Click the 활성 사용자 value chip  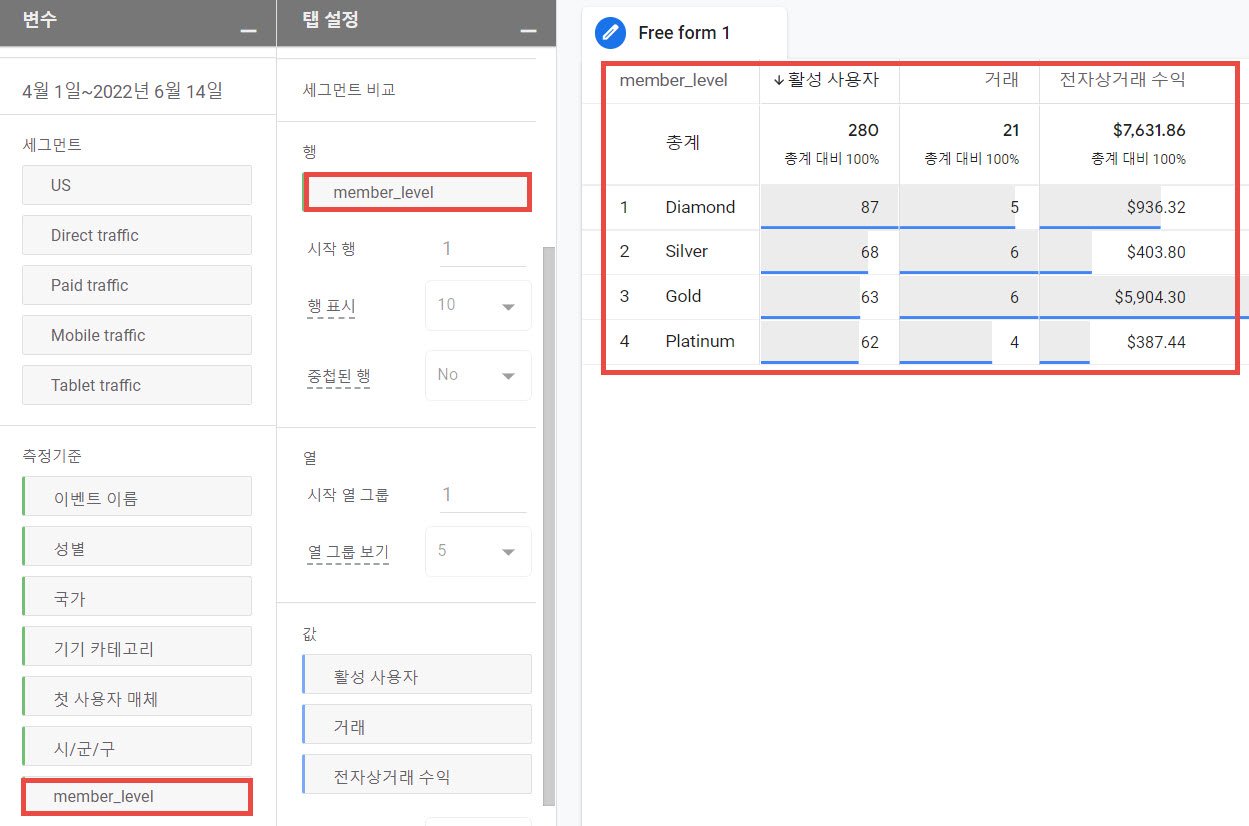coord(417,675)
